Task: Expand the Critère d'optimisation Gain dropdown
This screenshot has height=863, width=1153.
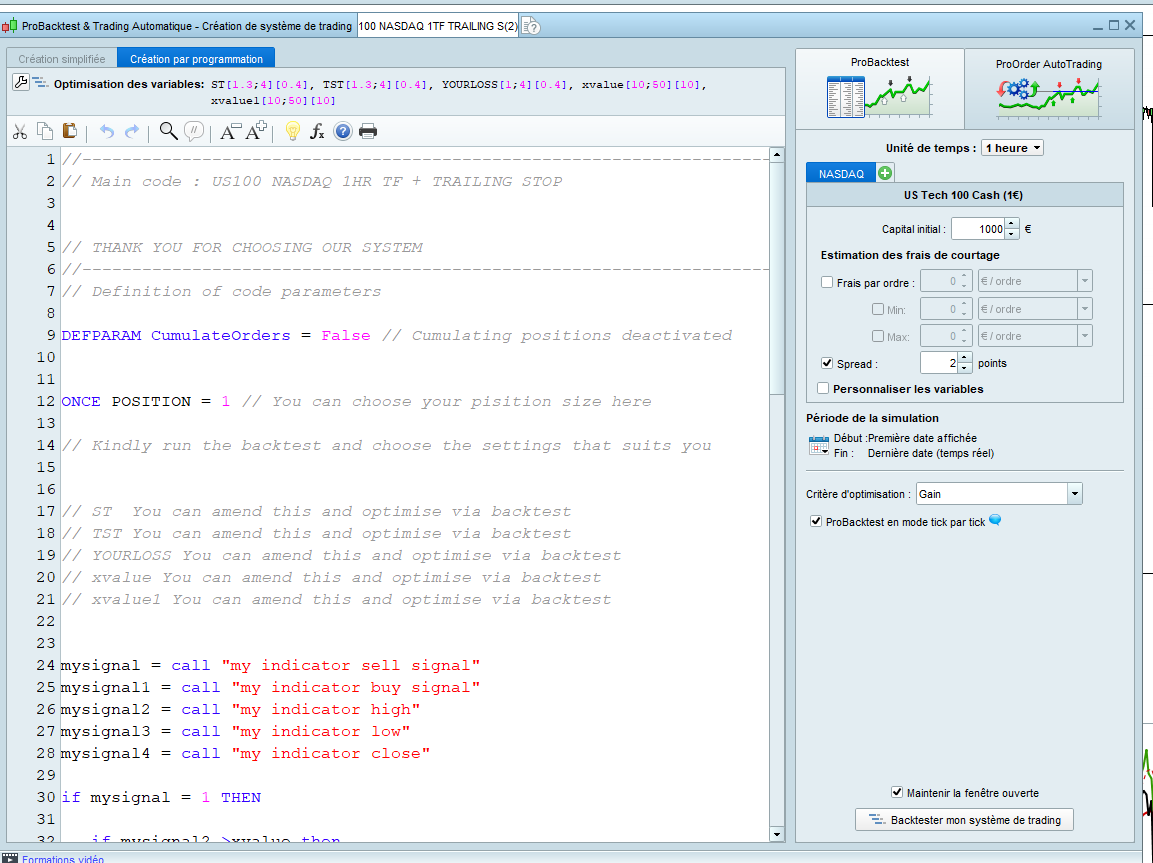Action: click(1074, 493)
